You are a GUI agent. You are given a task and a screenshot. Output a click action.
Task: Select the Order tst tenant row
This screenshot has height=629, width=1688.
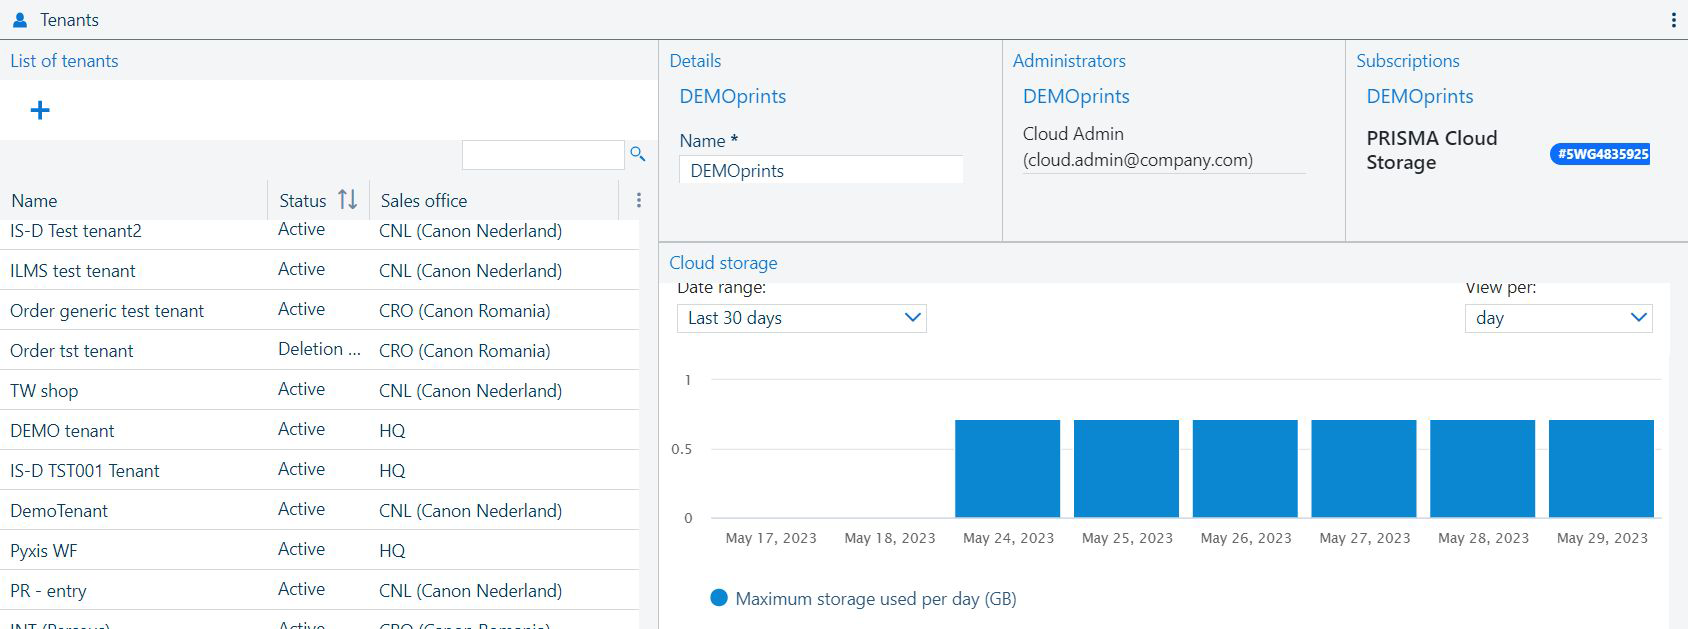(x=72, y=351)
